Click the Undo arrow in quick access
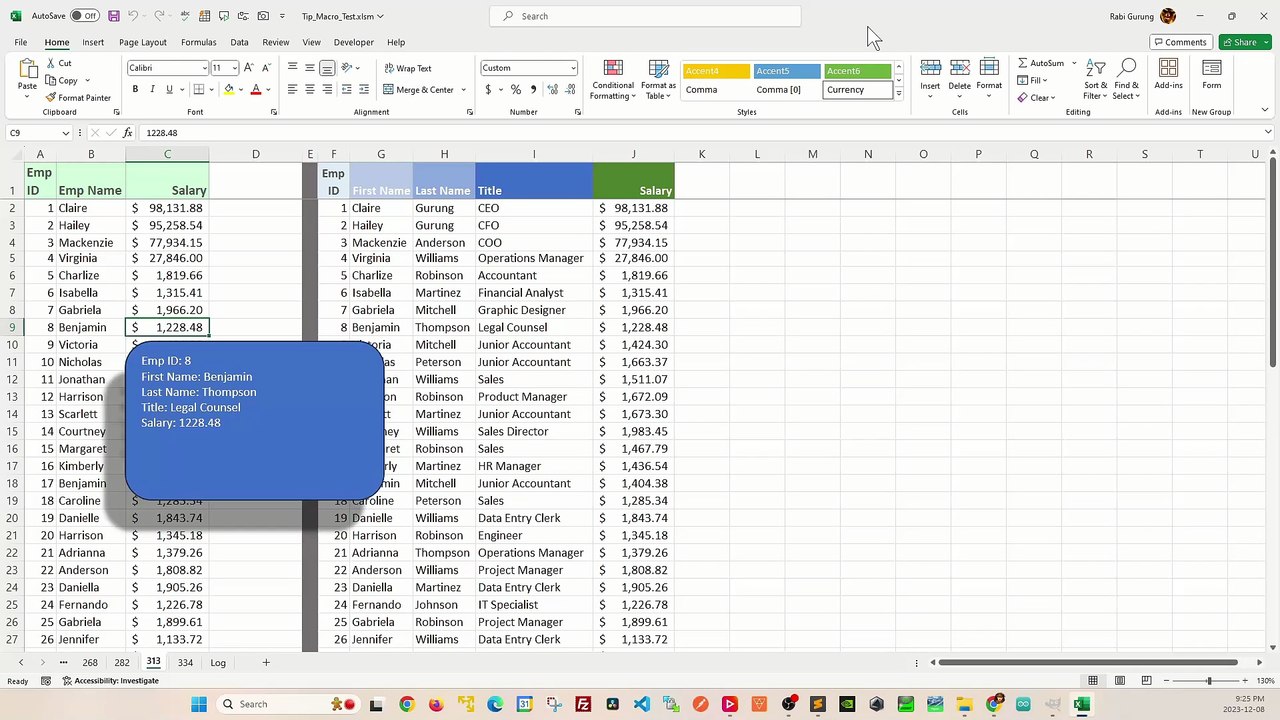Image resolution: width=1280 pixels, height=720 pixels. [133, 16]
